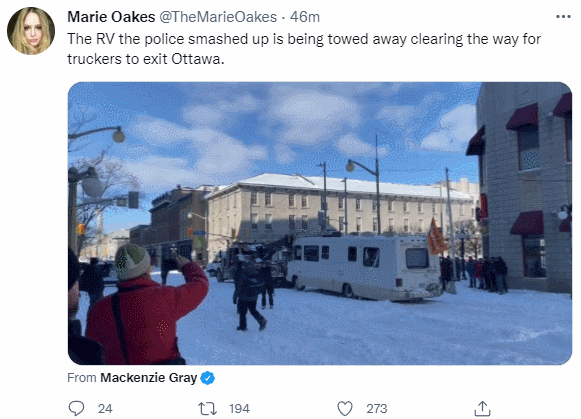The height and width of the screenshot is (419, 581).
Task: Click the 'From' label under the video
Action: 82,378
